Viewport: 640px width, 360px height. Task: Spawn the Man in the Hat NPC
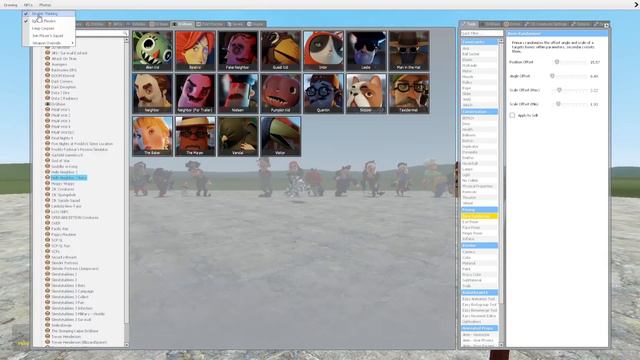pyautogui.click(x=409, y=51)
